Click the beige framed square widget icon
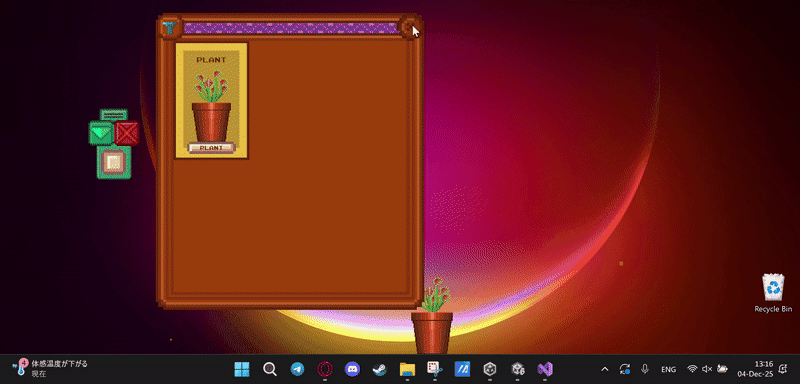This screenshot has height=384, width=800. click(x=114, y=163)
